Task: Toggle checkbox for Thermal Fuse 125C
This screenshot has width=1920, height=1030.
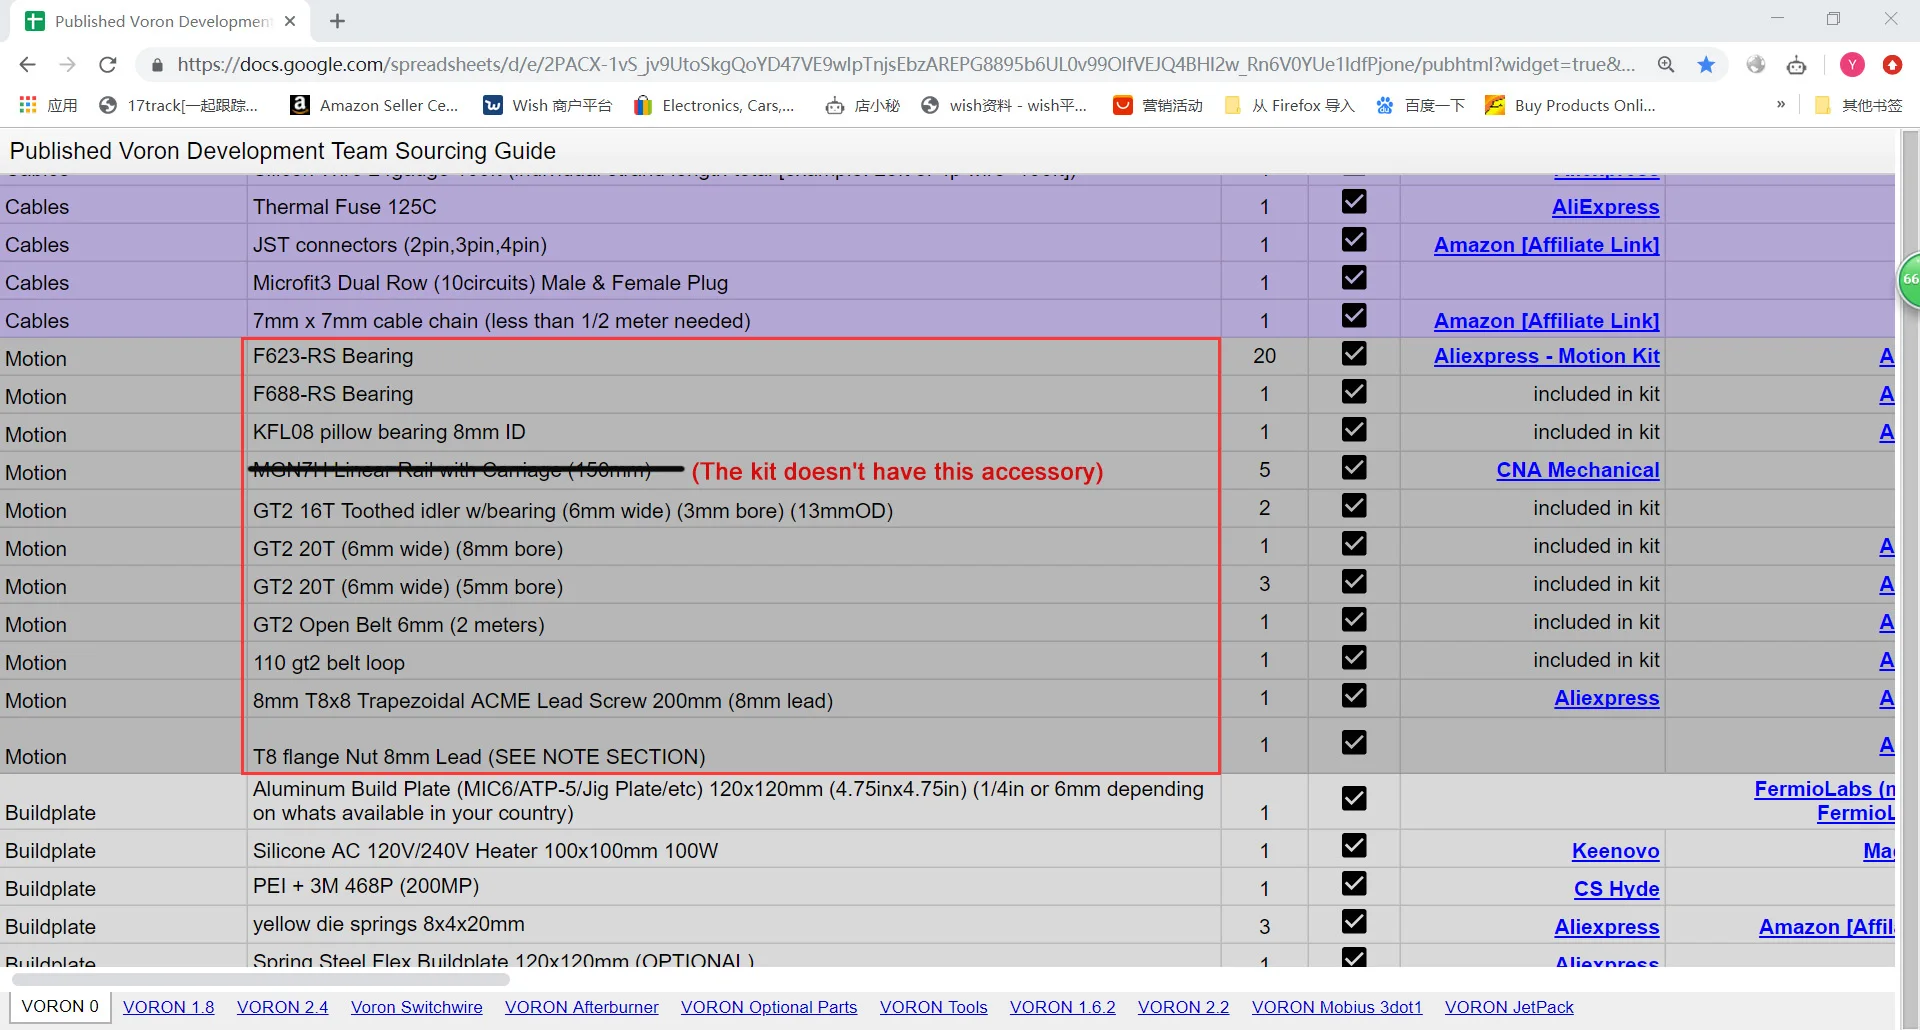Action: [x=1354, y=202]
